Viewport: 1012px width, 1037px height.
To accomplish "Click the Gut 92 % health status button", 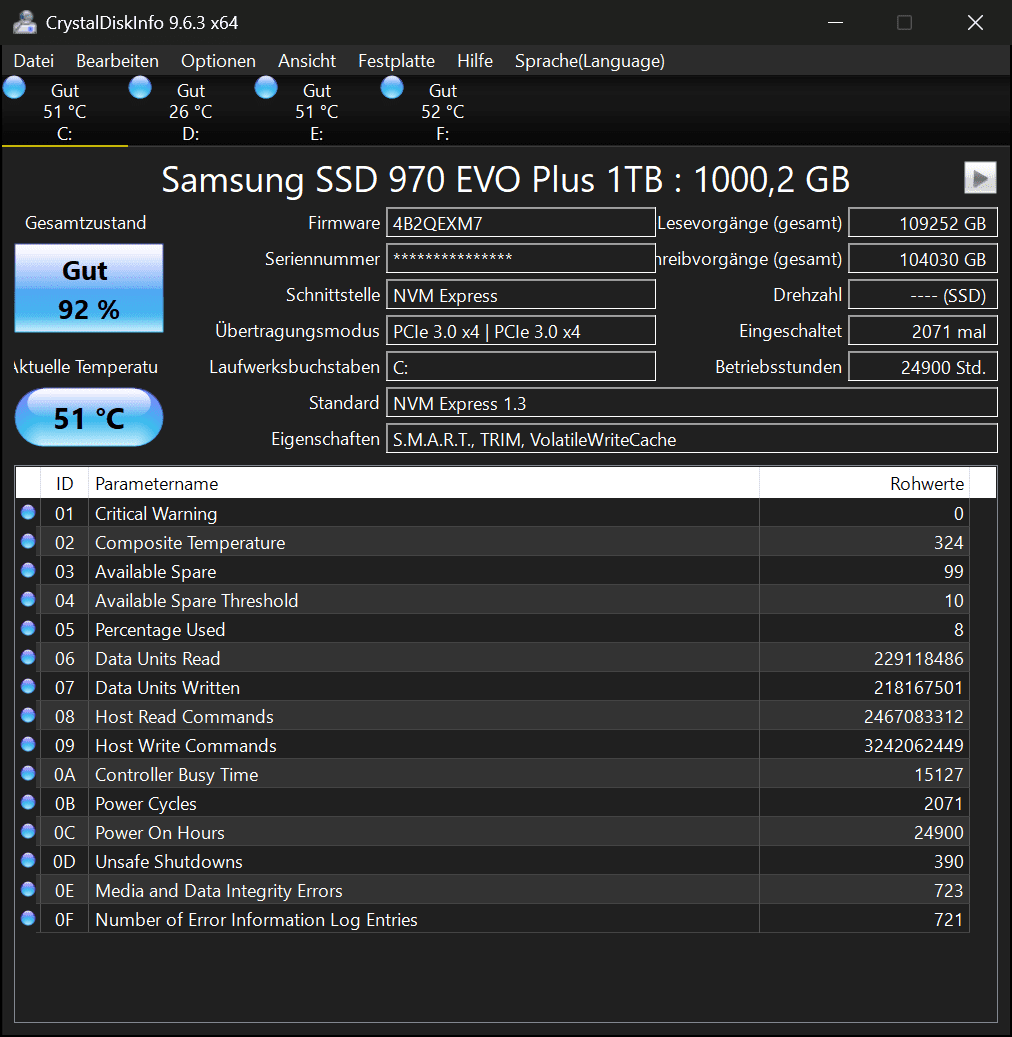I will pyautogui.click(x=89, y=288).
